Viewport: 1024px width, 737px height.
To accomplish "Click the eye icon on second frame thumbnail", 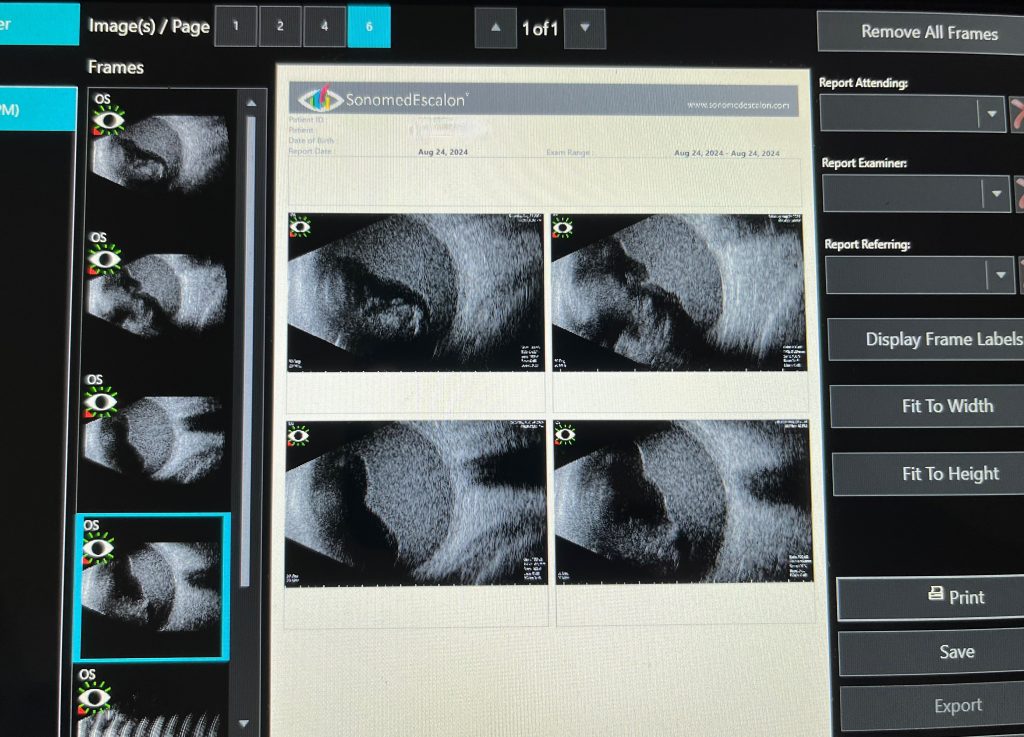I will click(x=104, y=260).
